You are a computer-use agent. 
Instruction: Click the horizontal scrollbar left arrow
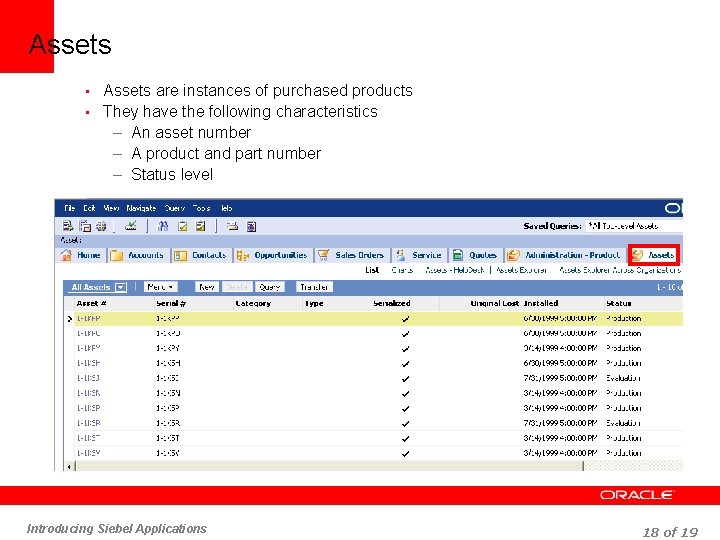(69, 467)
